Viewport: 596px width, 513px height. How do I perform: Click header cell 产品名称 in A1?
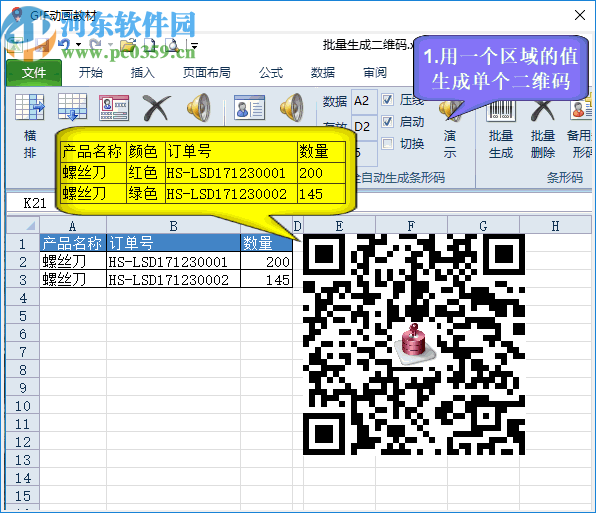click(x=73, y=243)
